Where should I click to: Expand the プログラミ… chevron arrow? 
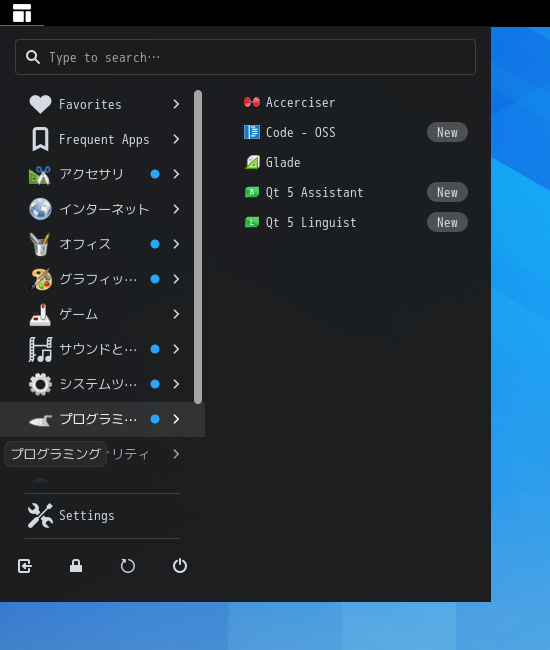(x=176, y=419)
